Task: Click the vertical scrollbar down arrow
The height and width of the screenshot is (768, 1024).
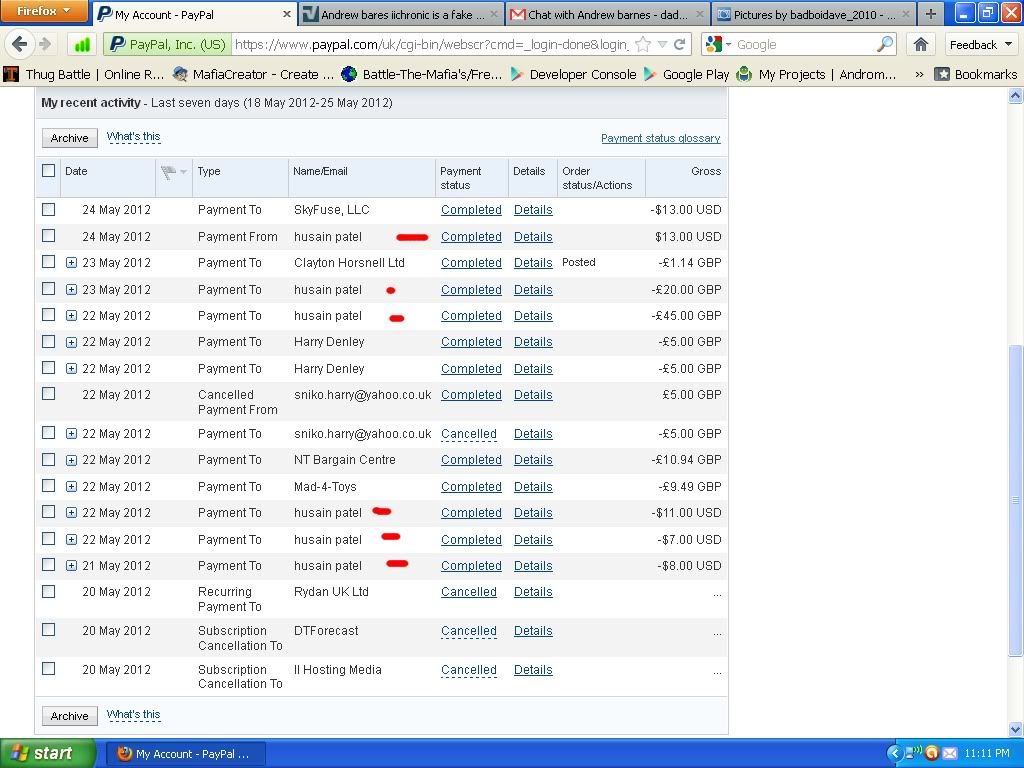Action: coord(1015,729)
